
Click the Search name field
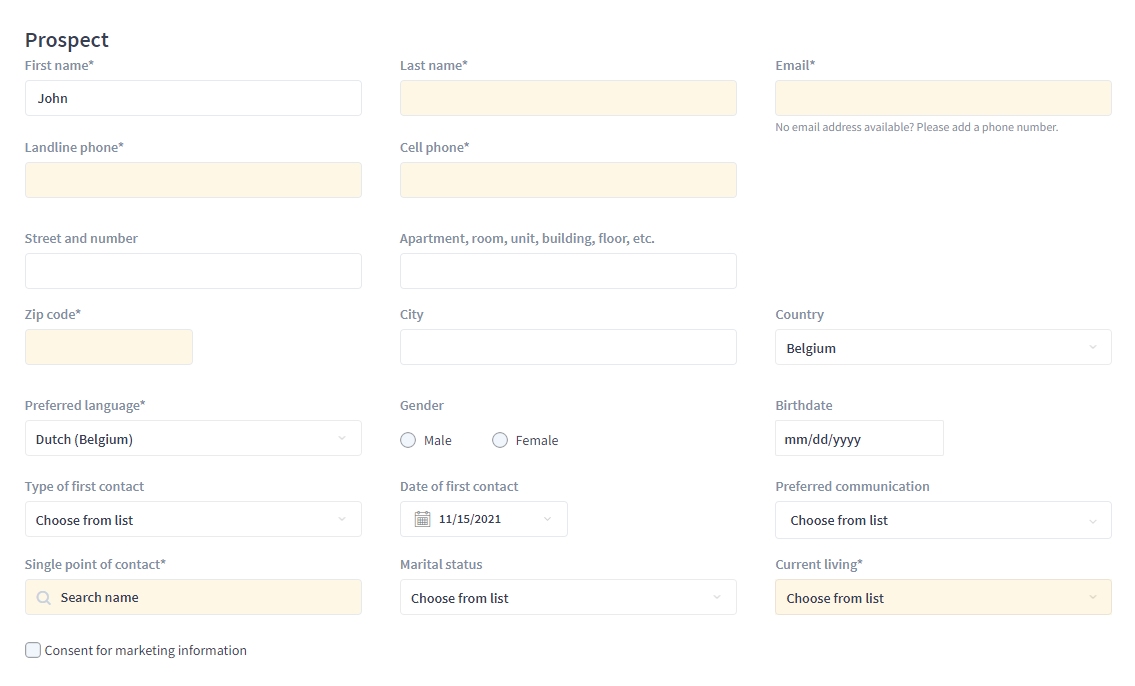(x=193, y=598)
